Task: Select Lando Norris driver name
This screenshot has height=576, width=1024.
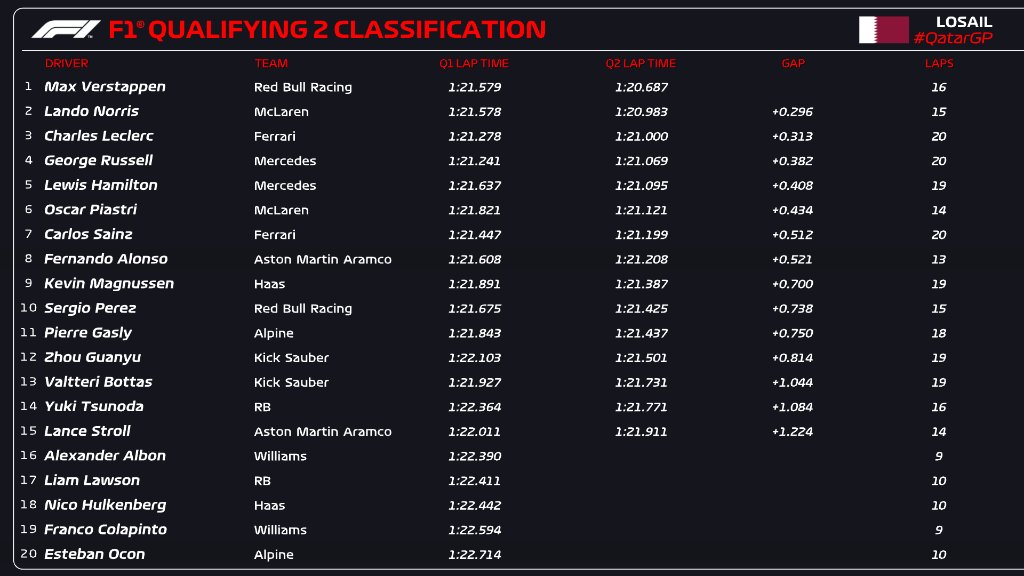Action: [x=91, y=111]
